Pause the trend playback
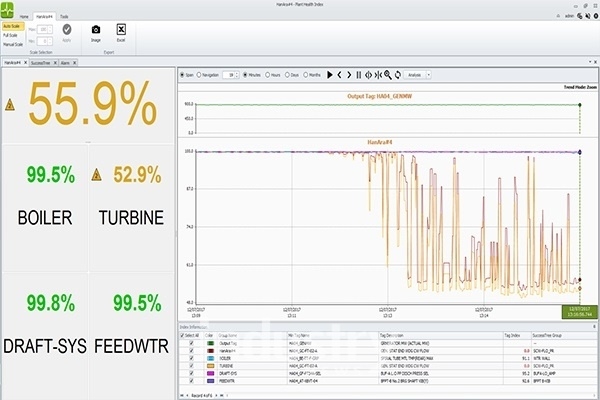The image size is (600, 400). (x=358, y=74)
